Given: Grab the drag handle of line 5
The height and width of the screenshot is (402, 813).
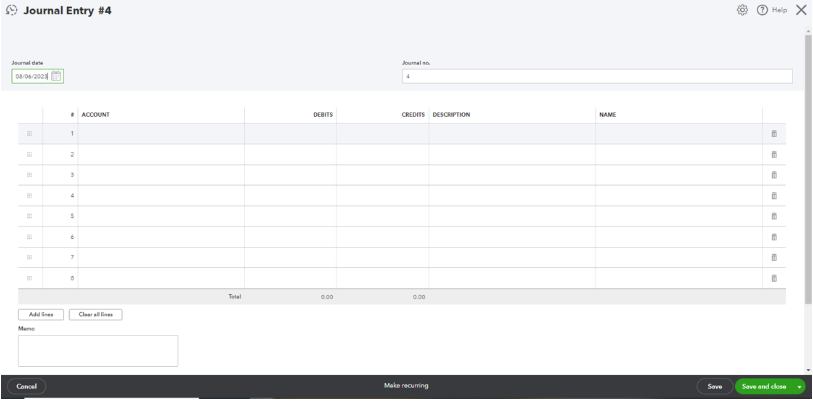Looking at the screenshot, I should tap(30, 216).
